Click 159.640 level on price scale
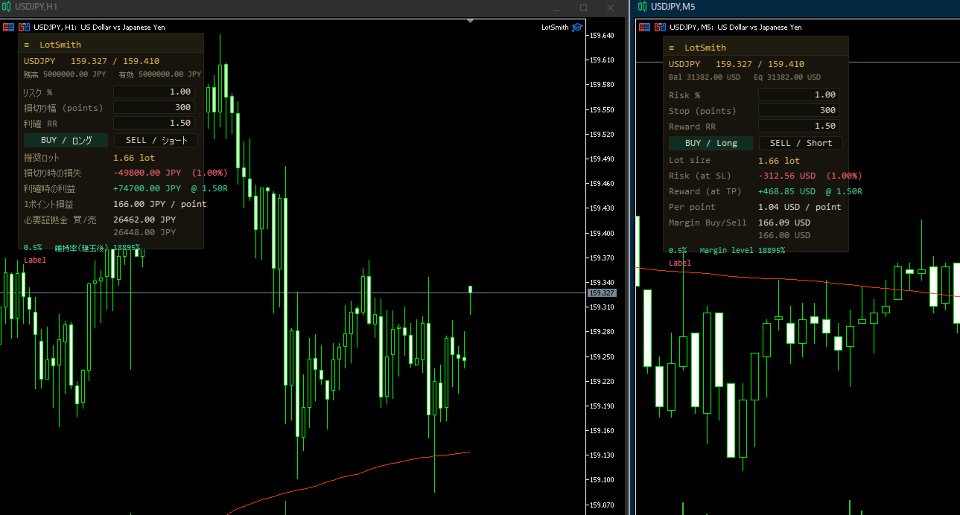 point(601,36)
